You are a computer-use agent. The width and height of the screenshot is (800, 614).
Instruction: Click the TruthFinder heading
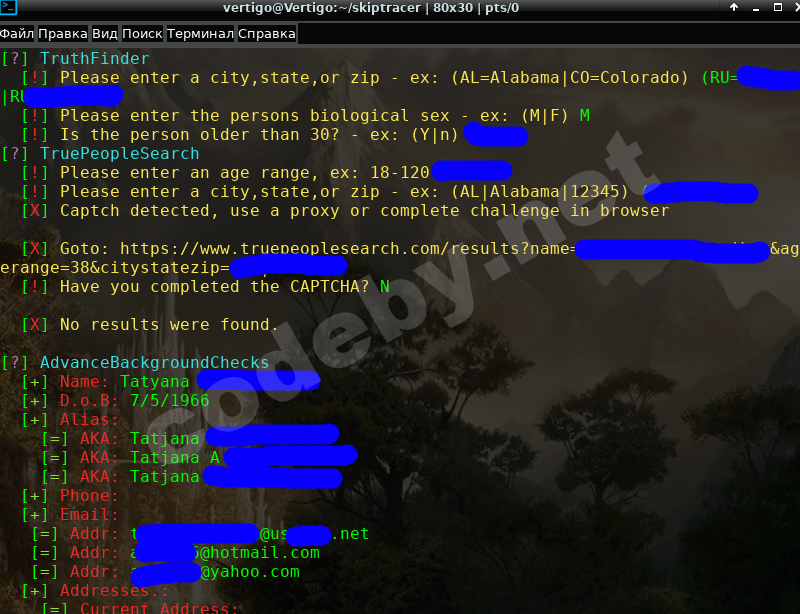pyautogui.click(x=94, y=59)
